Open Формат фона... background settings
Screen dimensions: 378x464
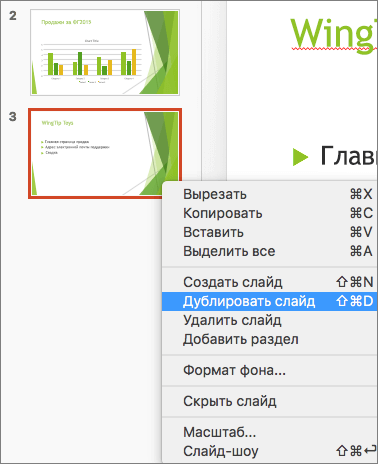click(x=269, y=370)
